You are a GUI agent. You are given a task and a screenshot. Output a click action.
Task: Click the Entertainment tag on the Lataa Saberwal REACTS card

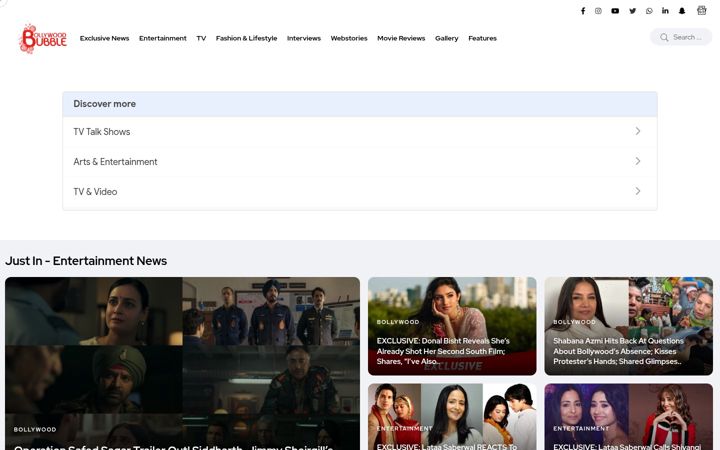tap(404, 428)
